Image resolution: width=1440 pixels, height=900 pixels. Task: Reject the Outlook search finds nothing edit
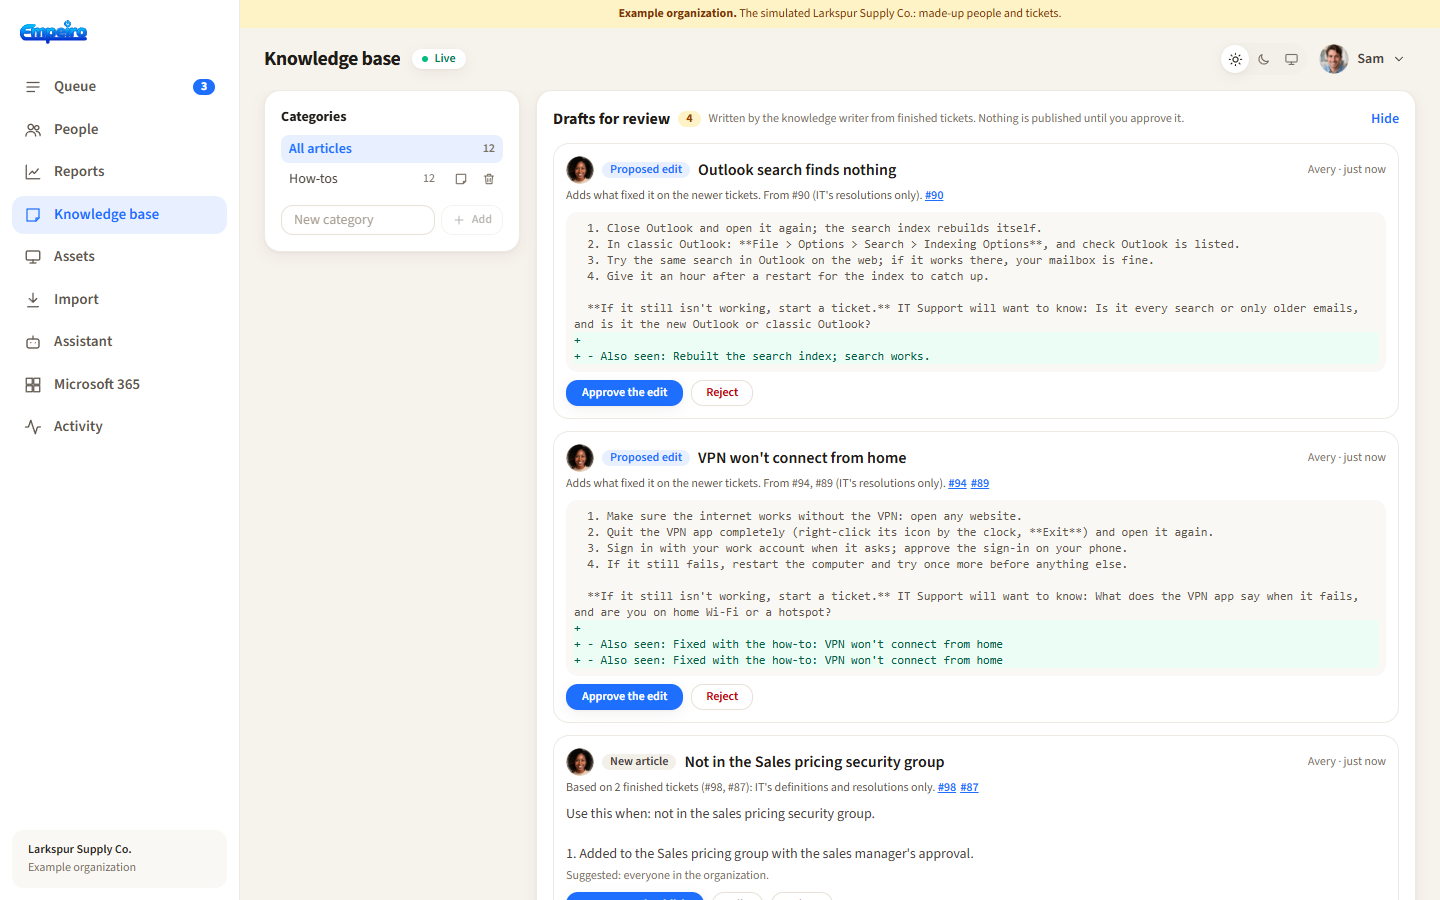pyautogui.click(x=722, y=393)
